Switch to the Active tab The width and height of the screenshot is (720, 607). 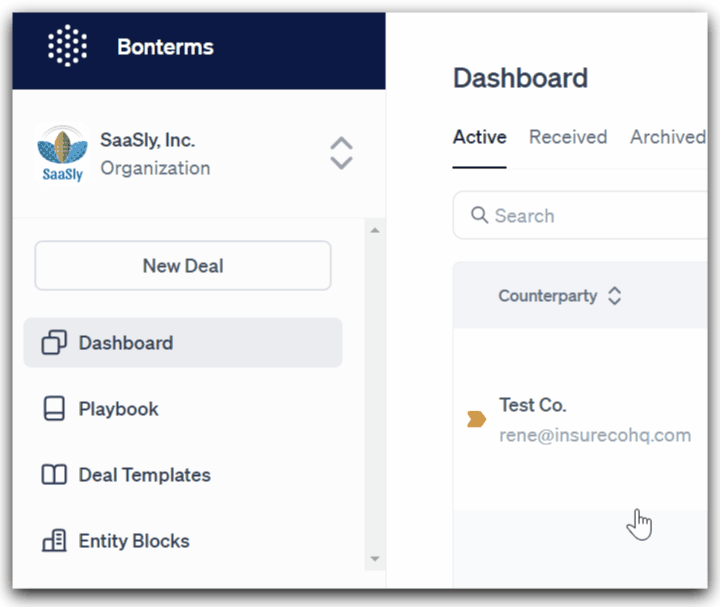(x=479, y=137)
